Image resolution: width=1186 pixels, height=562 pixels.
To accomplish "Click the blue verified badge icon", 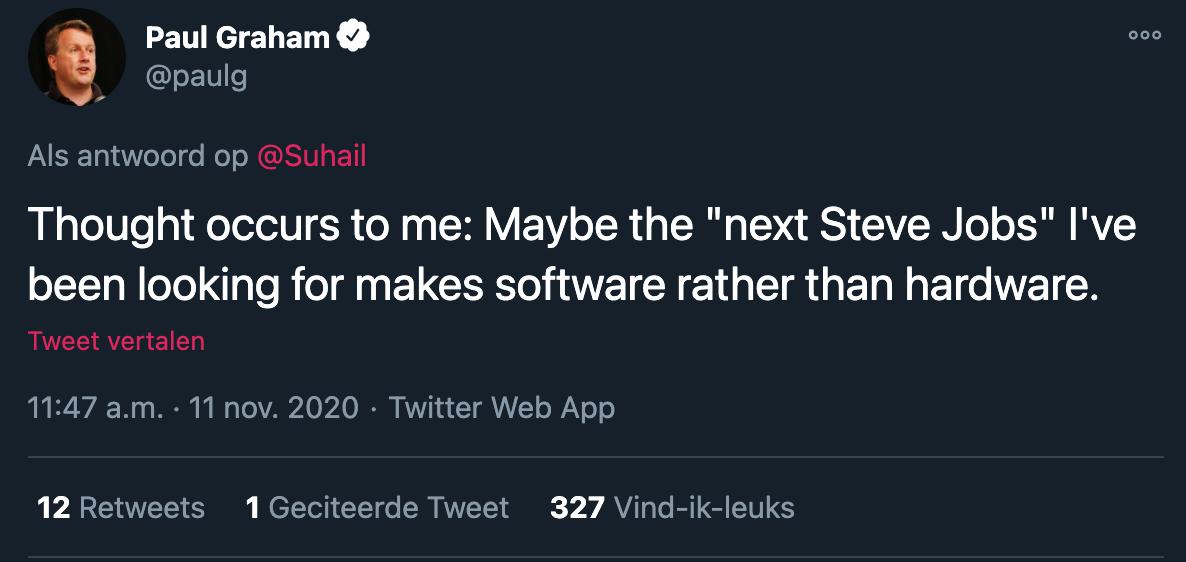I will (354, 38).
